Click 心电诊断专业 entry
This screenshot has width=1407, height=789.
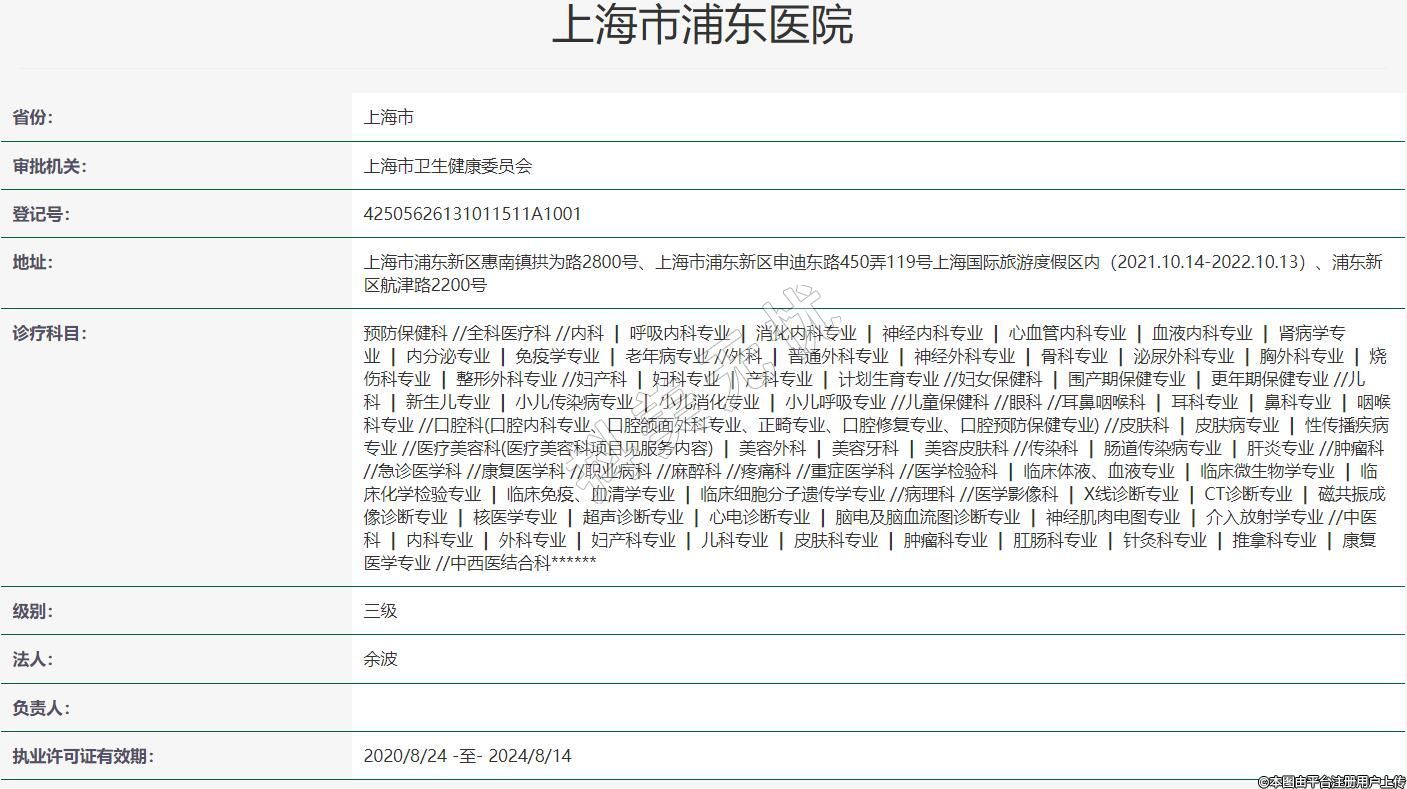click(760, 517)
